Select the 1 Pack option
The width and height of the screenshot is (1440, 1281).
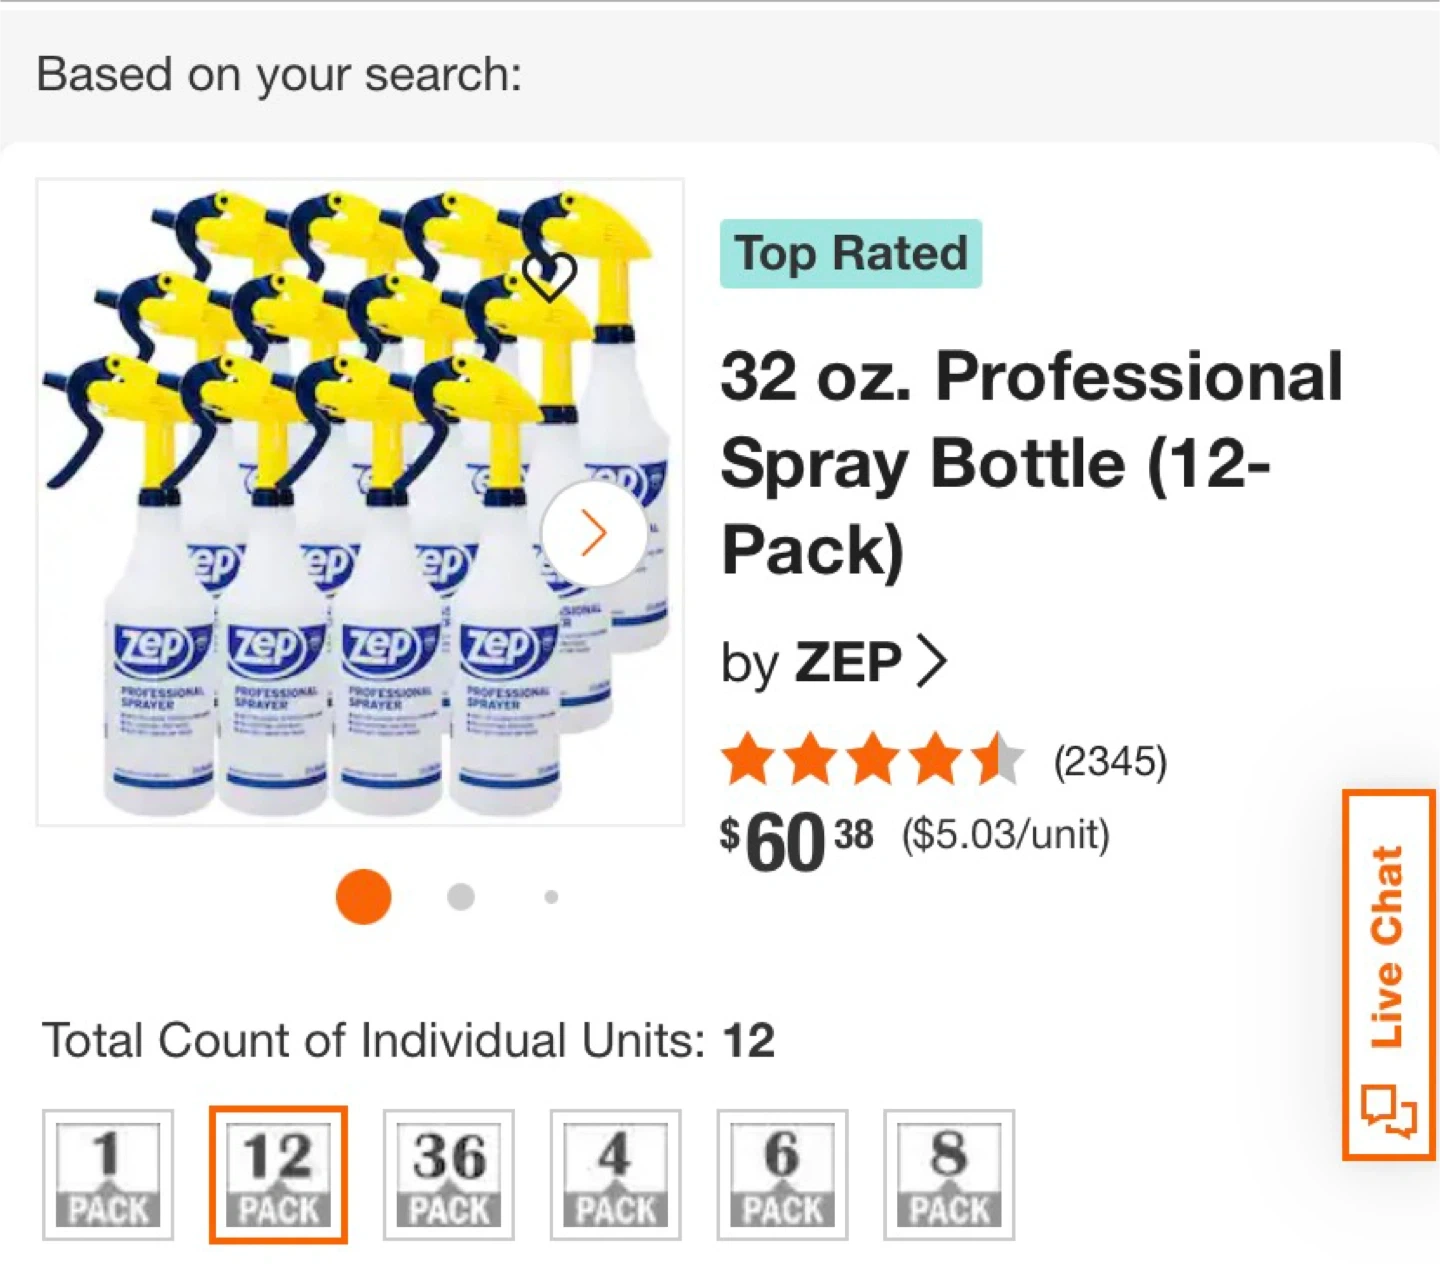pyautogui.click(x=108, y=1175)
